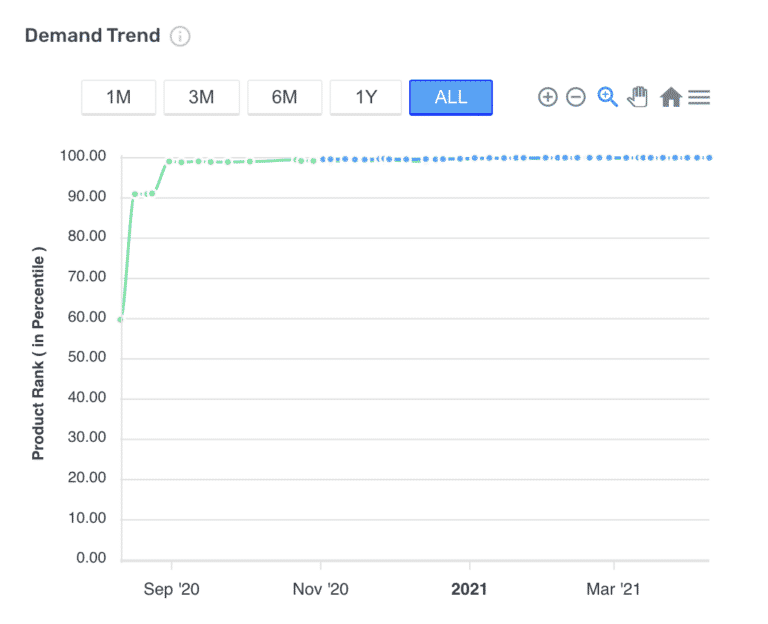This screenshot has height=624, width=768.
Task: Click the info icon beside Demand Trend
Action: pos(180,36)
